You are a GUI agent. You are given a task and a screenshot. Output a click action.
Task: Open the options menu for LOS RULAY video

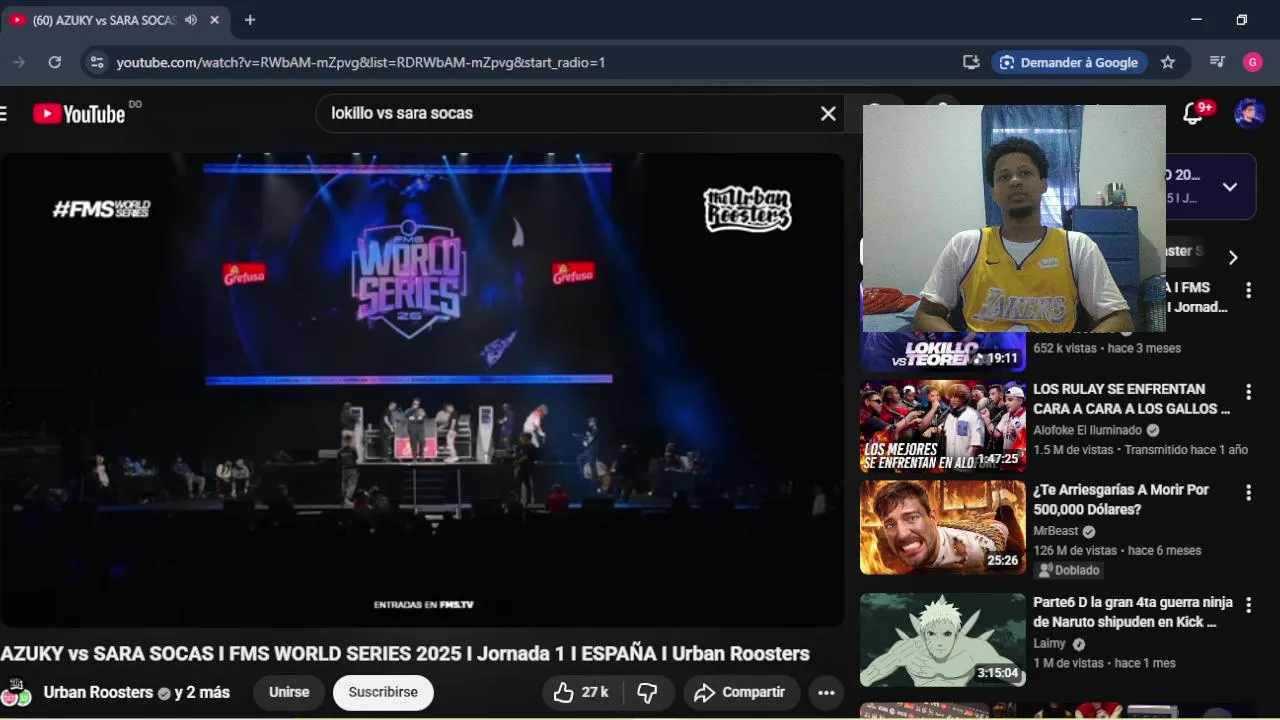(1248, 392)
